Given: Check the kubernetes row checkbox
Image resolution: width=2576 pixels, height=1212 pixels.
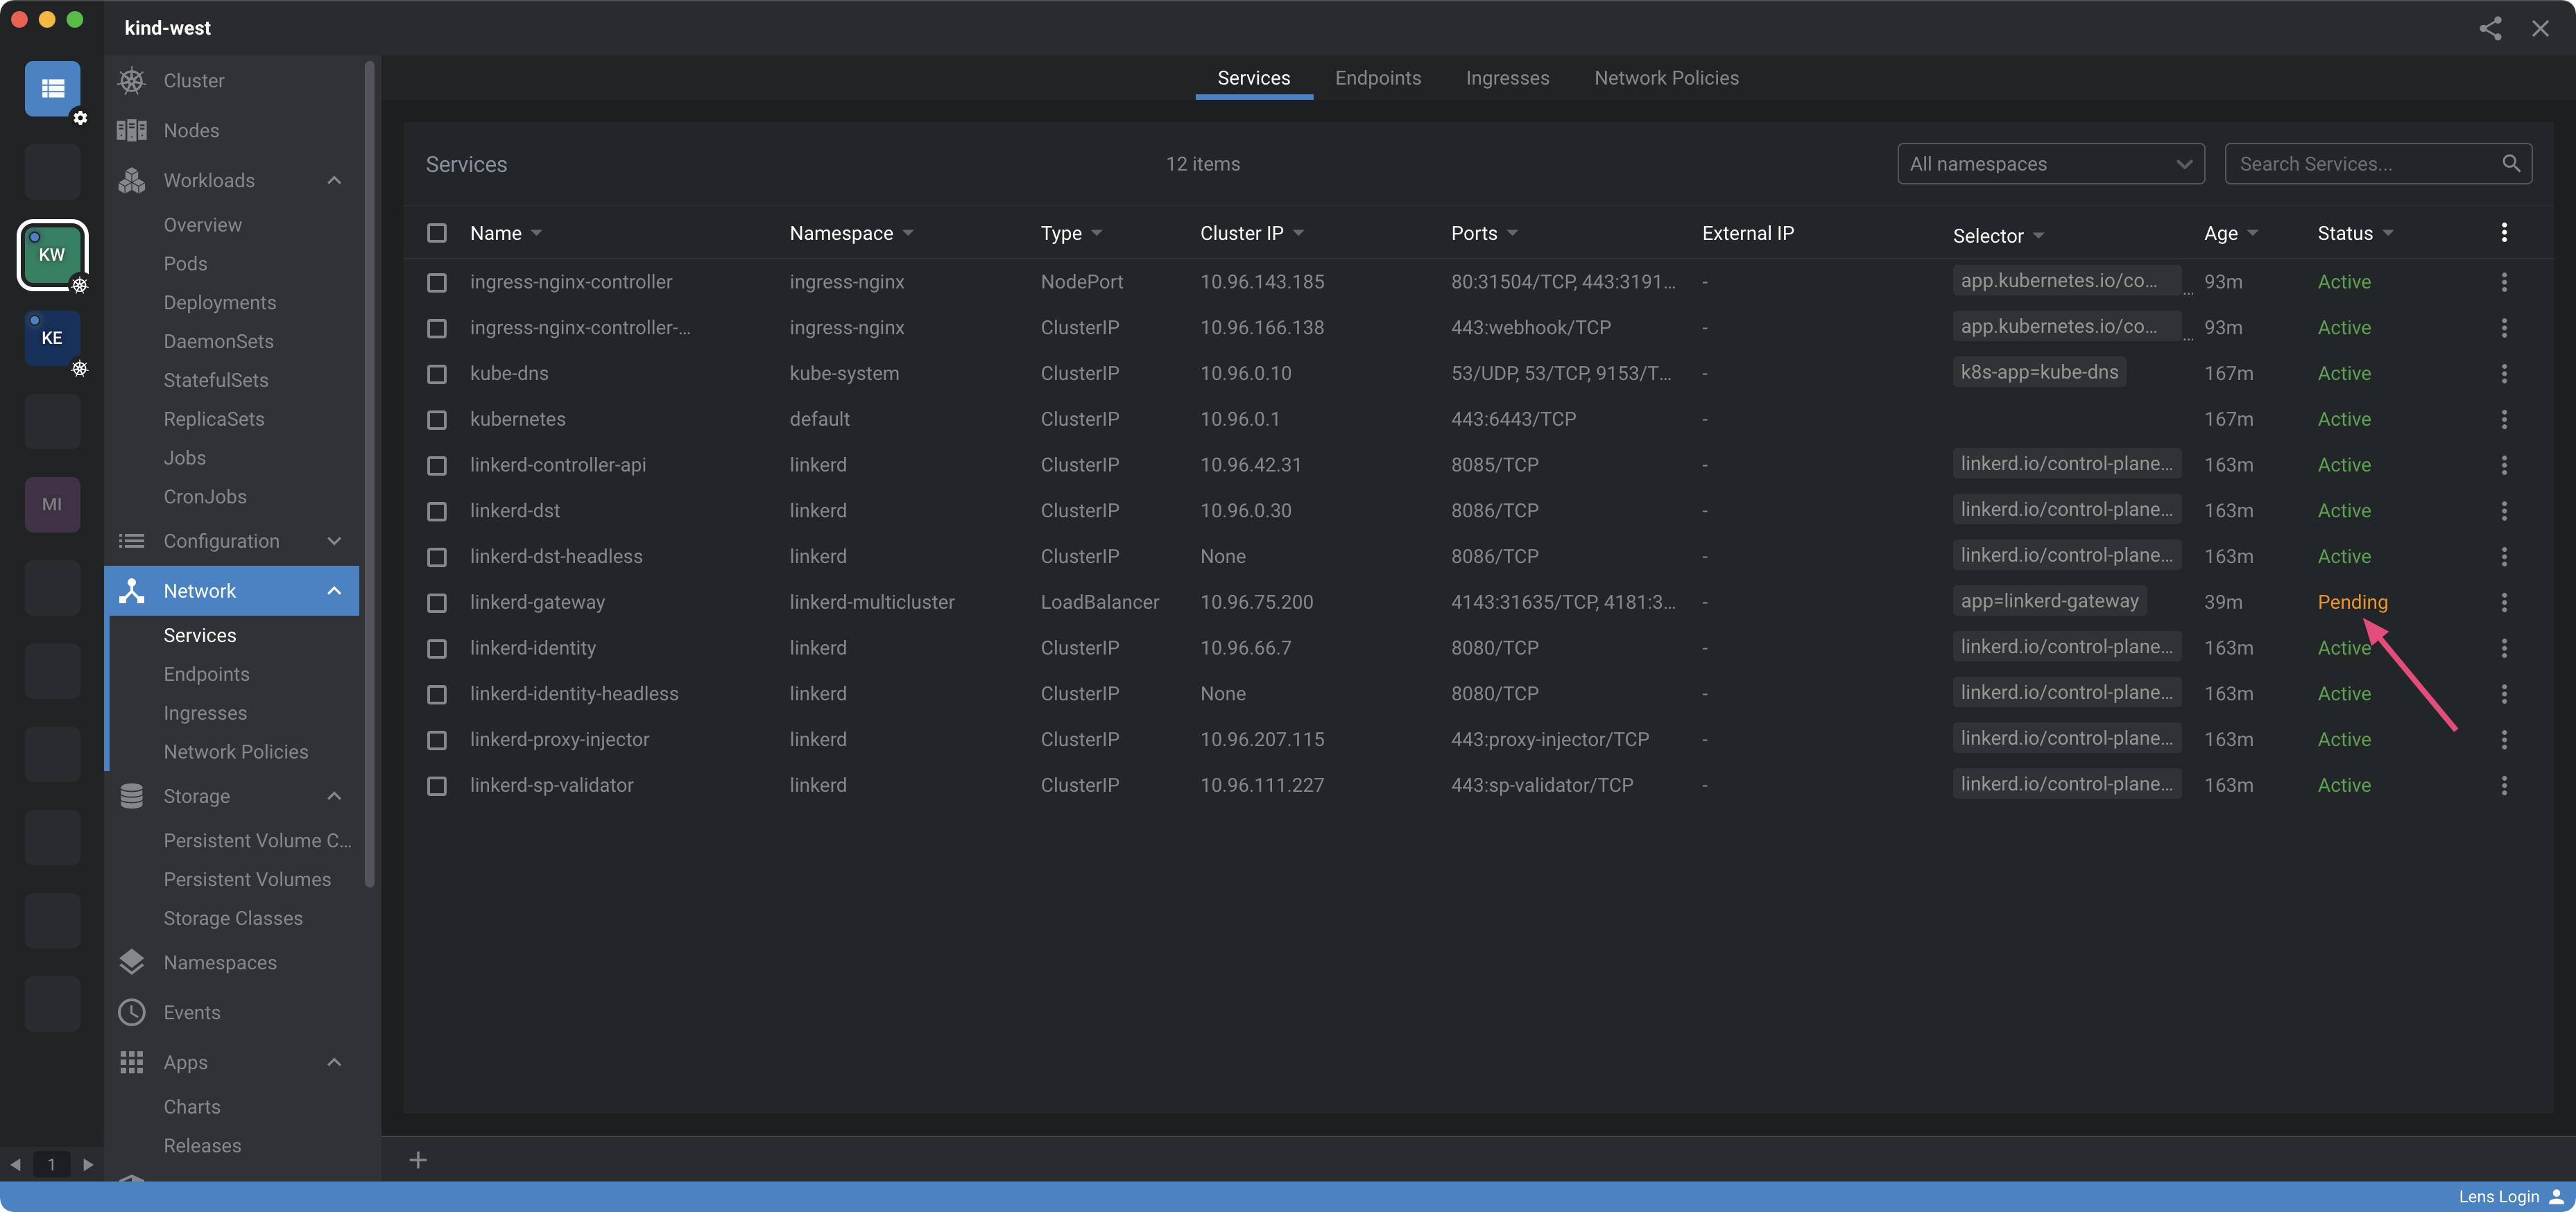Looking at the screenshot, I should 436,419.
